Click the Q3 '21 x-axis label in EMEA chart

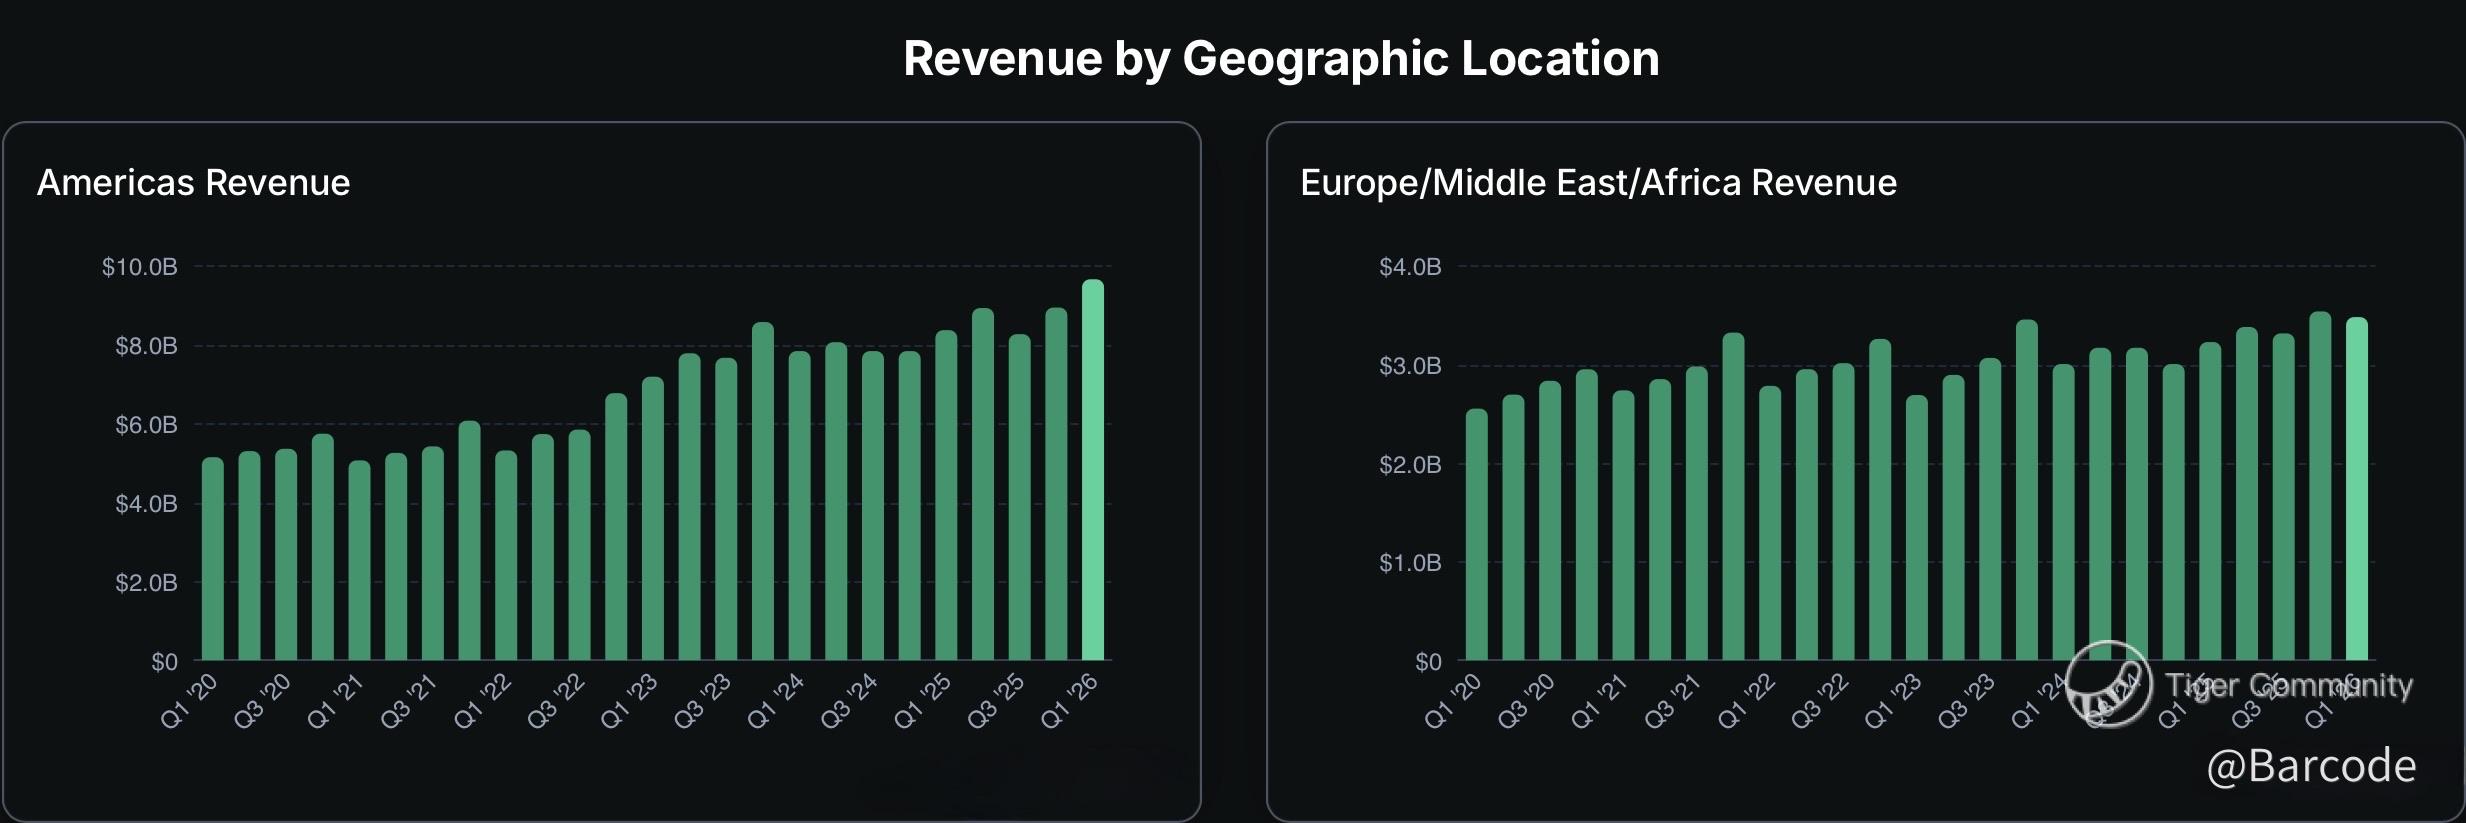coord(1672,700)
